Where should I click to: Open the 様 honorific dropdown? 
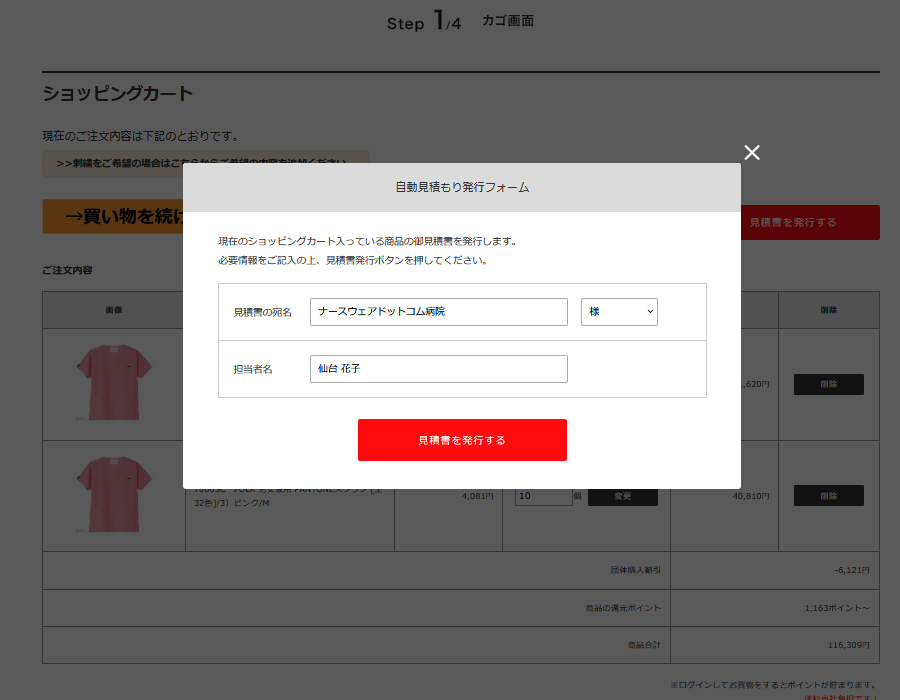click(619, 312)
